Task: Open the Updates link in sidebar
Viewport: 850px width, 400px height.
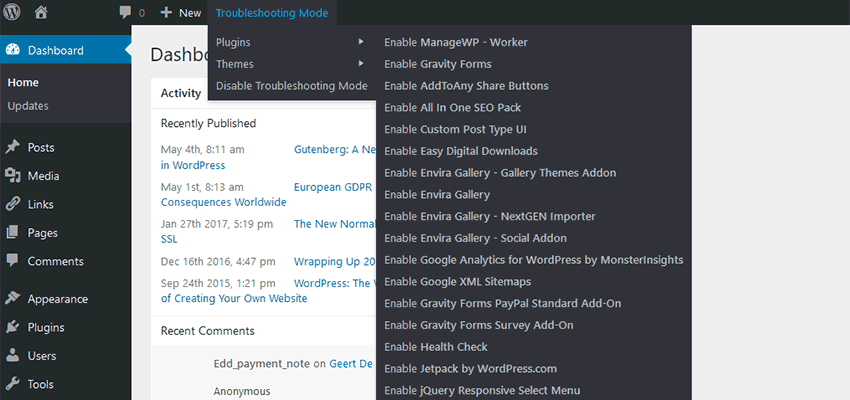Action: [x=28, y=106]
